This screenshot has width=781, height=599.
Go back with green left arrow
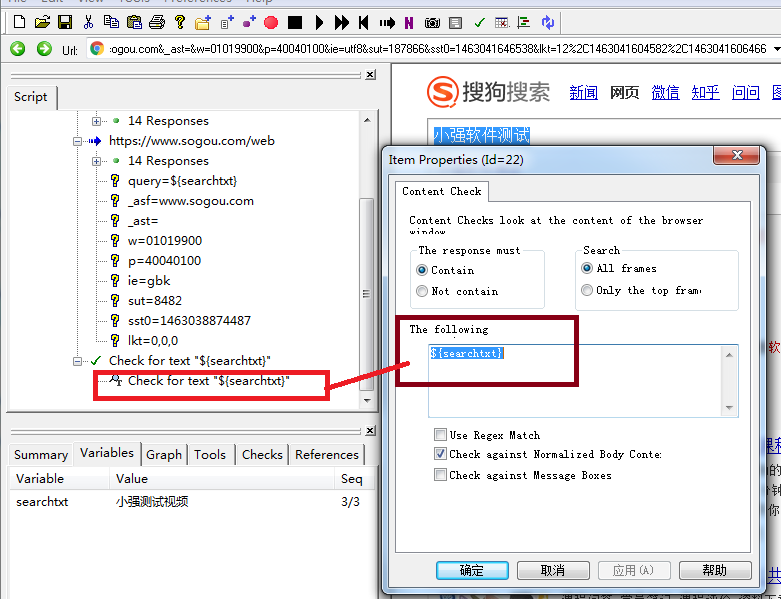click(x=17, y=49)
